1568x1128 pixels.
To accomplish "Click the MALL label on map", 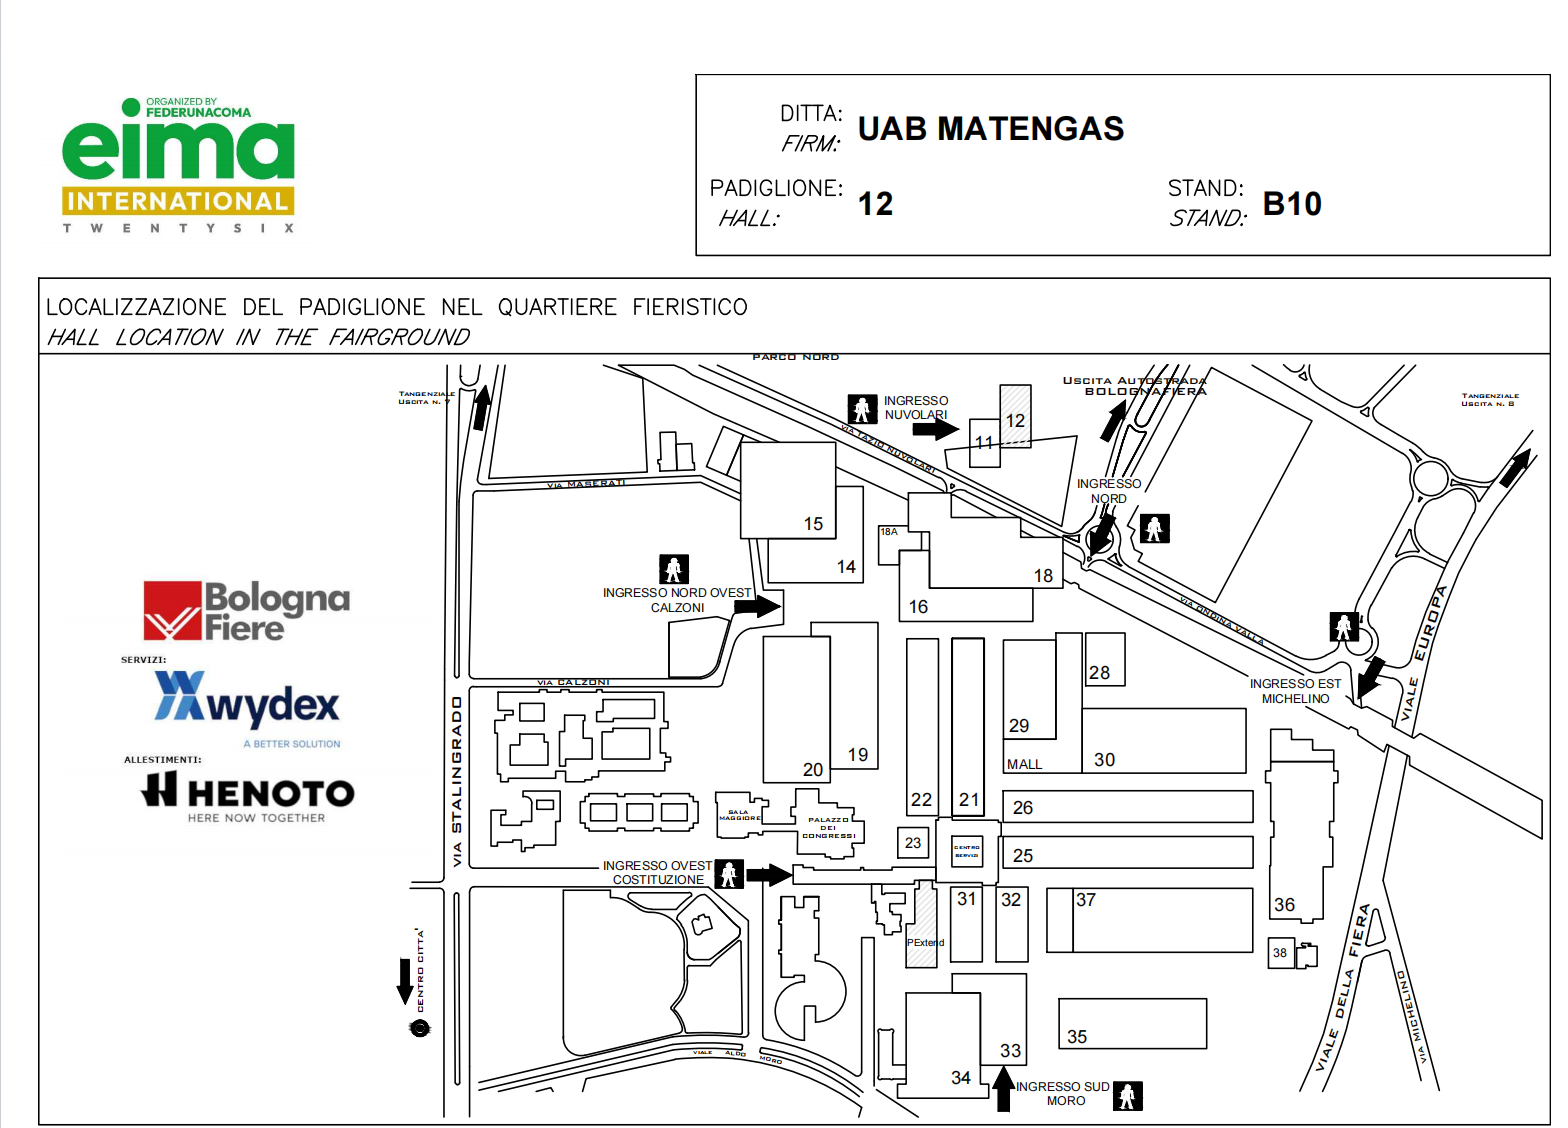I will (x=1024, y=764).
